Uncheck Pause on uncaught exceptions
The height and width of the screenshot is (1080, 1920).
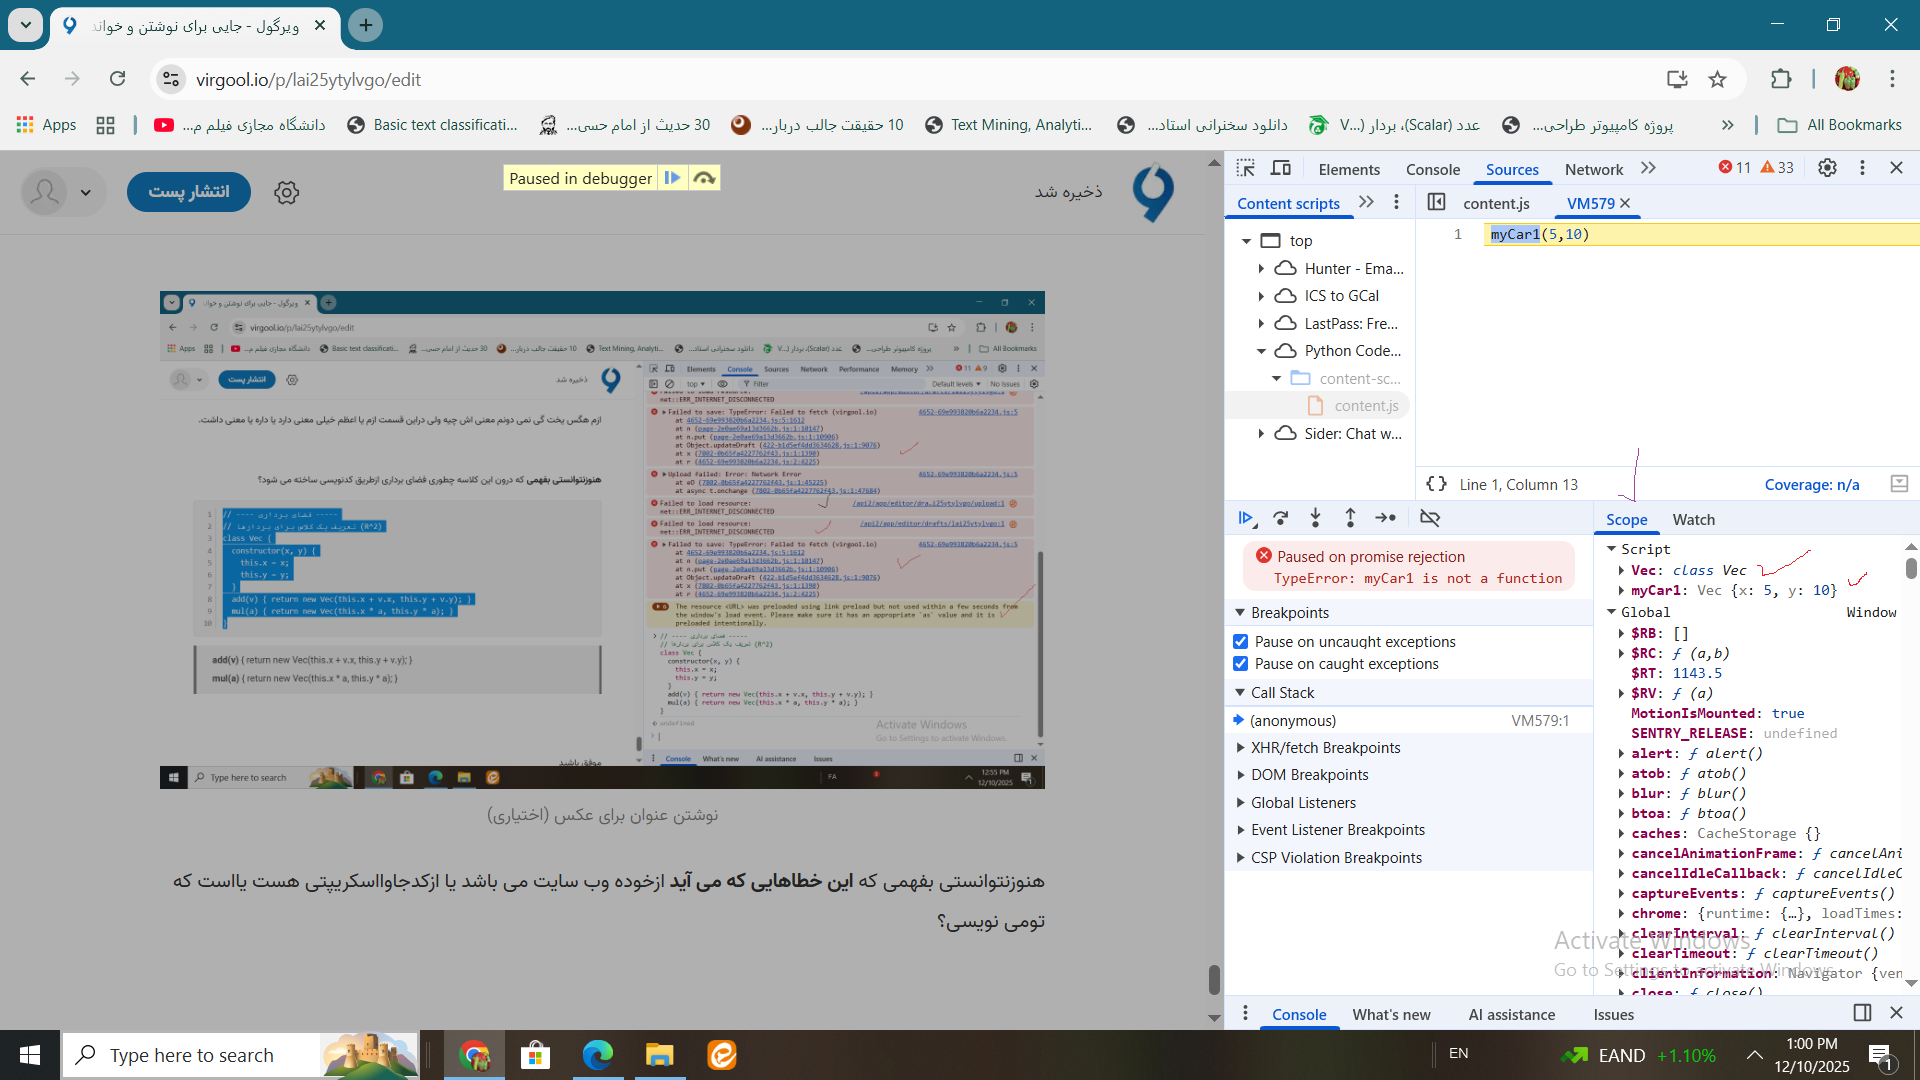1241,642
